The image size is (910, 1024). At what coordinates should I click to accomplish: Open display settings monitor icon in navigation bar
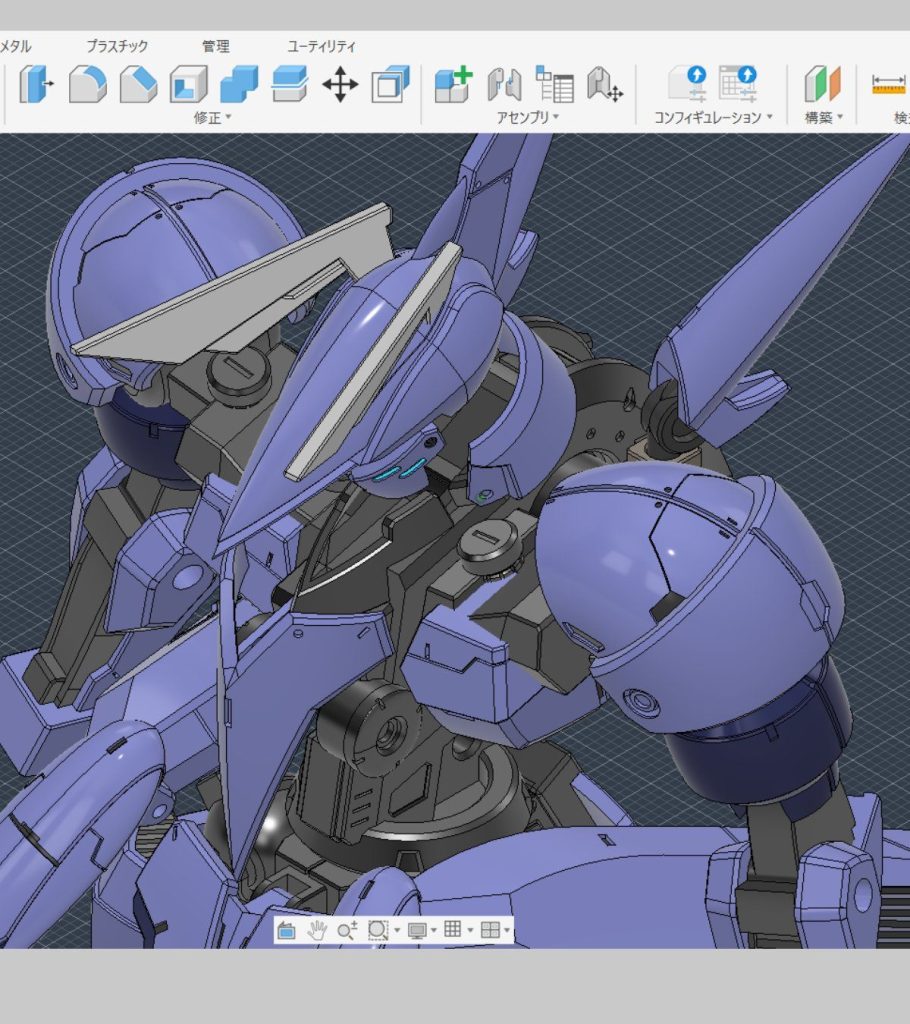point(417,930)
